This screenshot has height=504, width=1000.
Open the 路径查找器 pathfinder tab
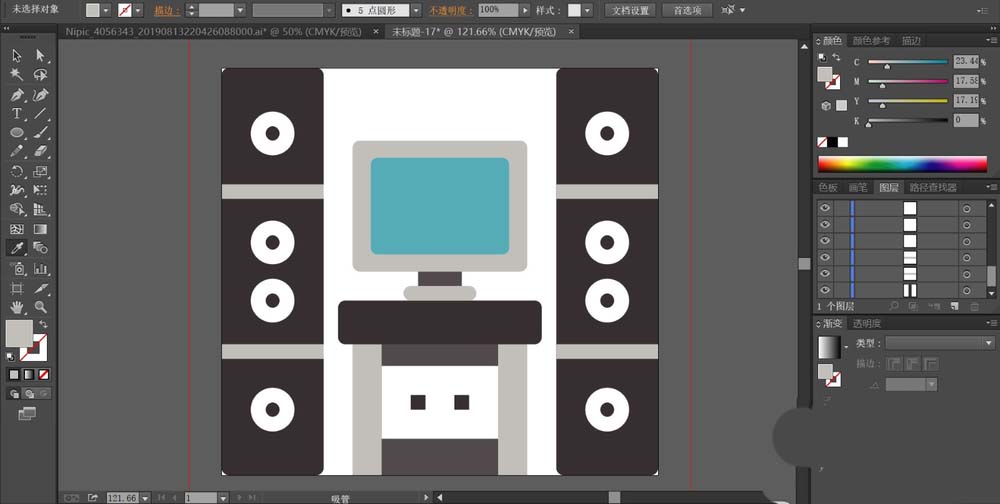pyautogui.click(x=933, y=188)
